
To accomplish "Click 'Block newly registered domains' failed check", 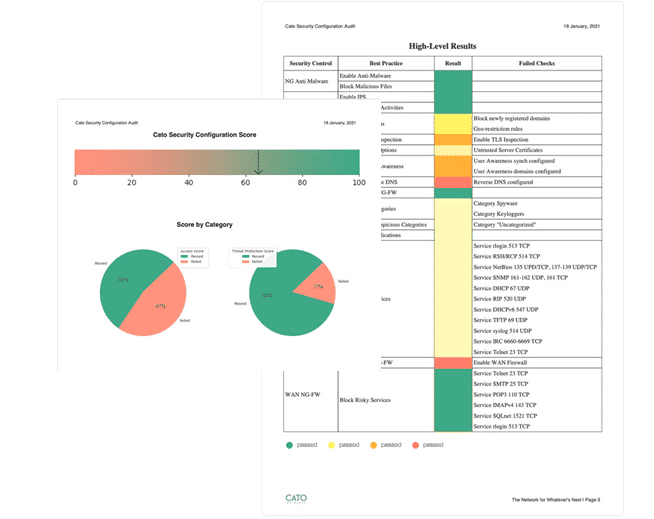I will point(512,118).
